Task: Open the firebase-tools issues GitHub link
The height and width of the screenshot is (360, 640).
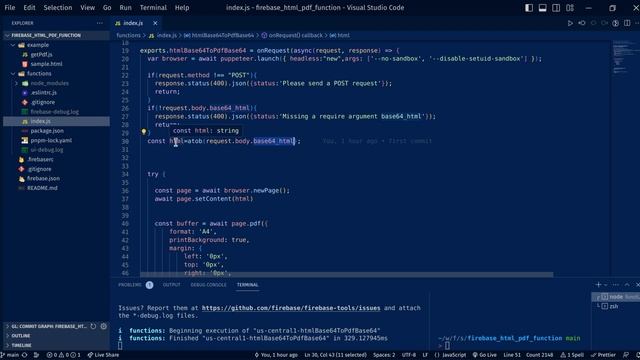Action: [x=291, y=308]
